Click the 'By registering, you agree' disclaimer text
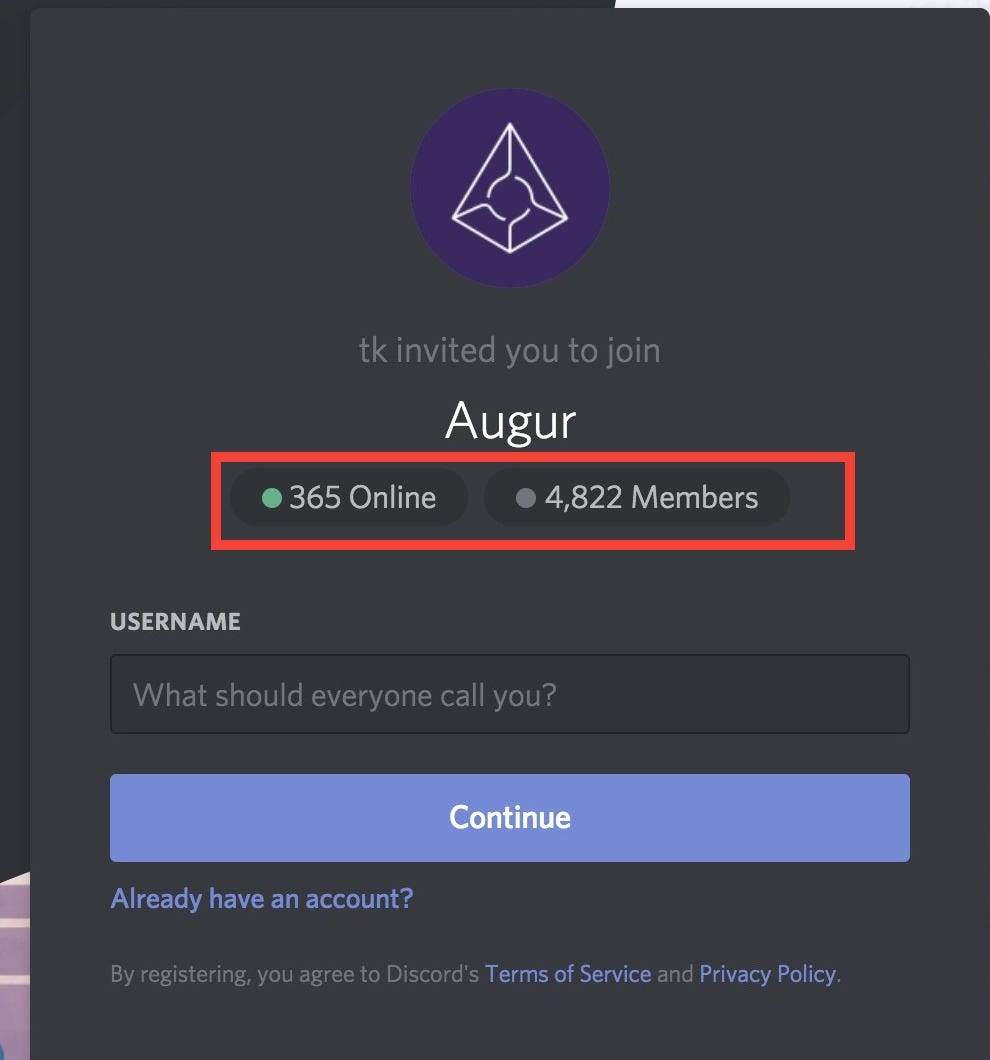Viewport: 990px width, 1060px height. tap(295, 973)
